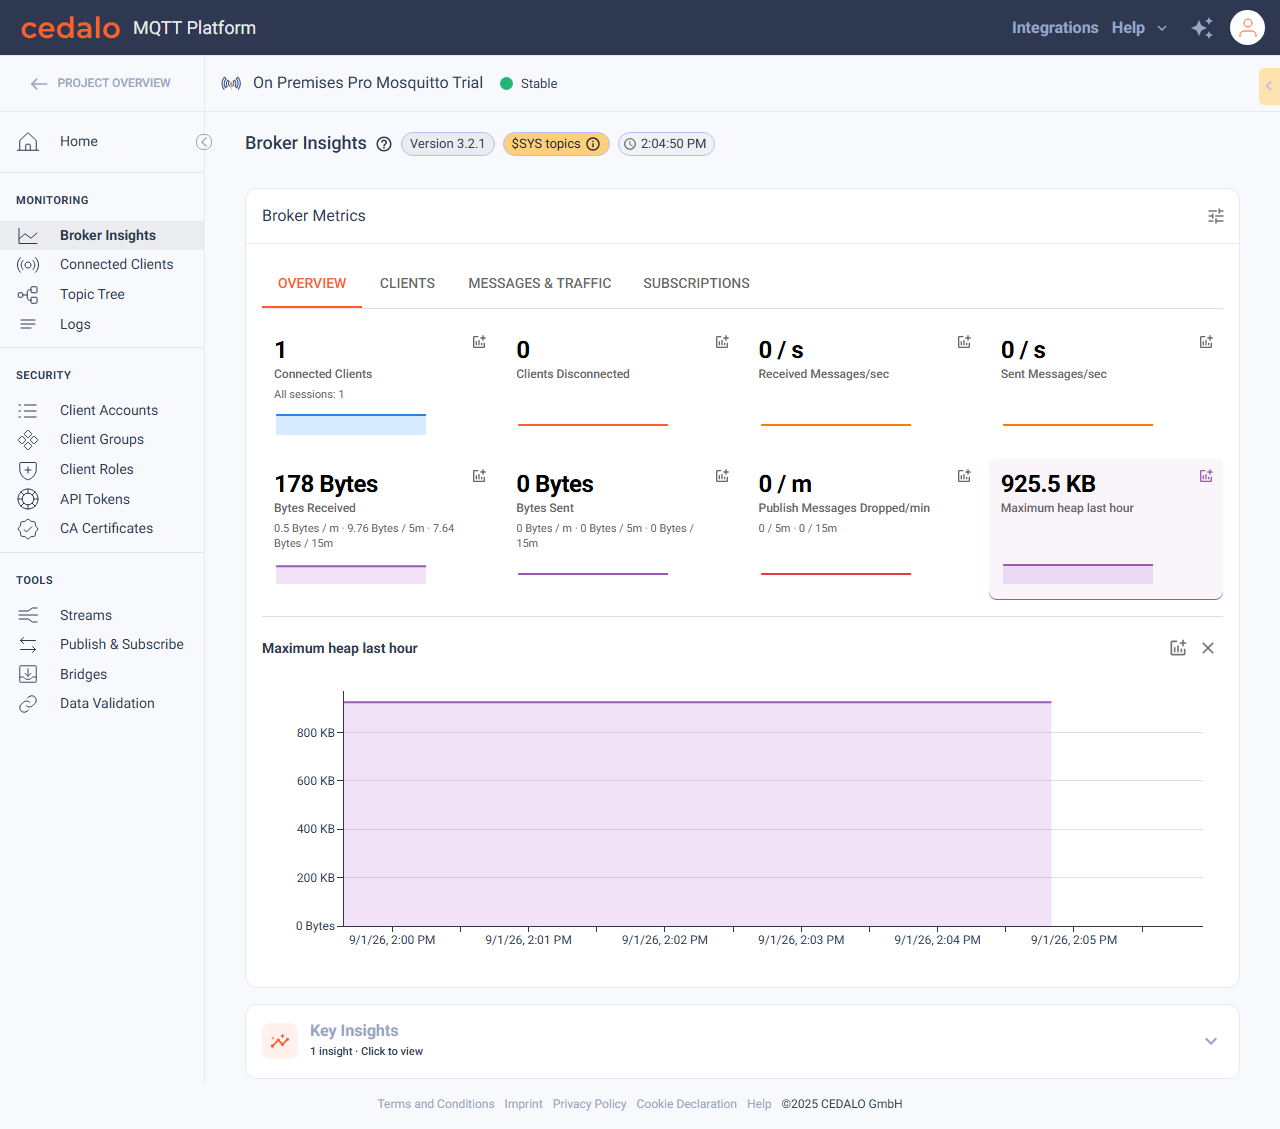Open Client Accounts page
This screenshot has height=1129, width=1280.
[102, 410]
